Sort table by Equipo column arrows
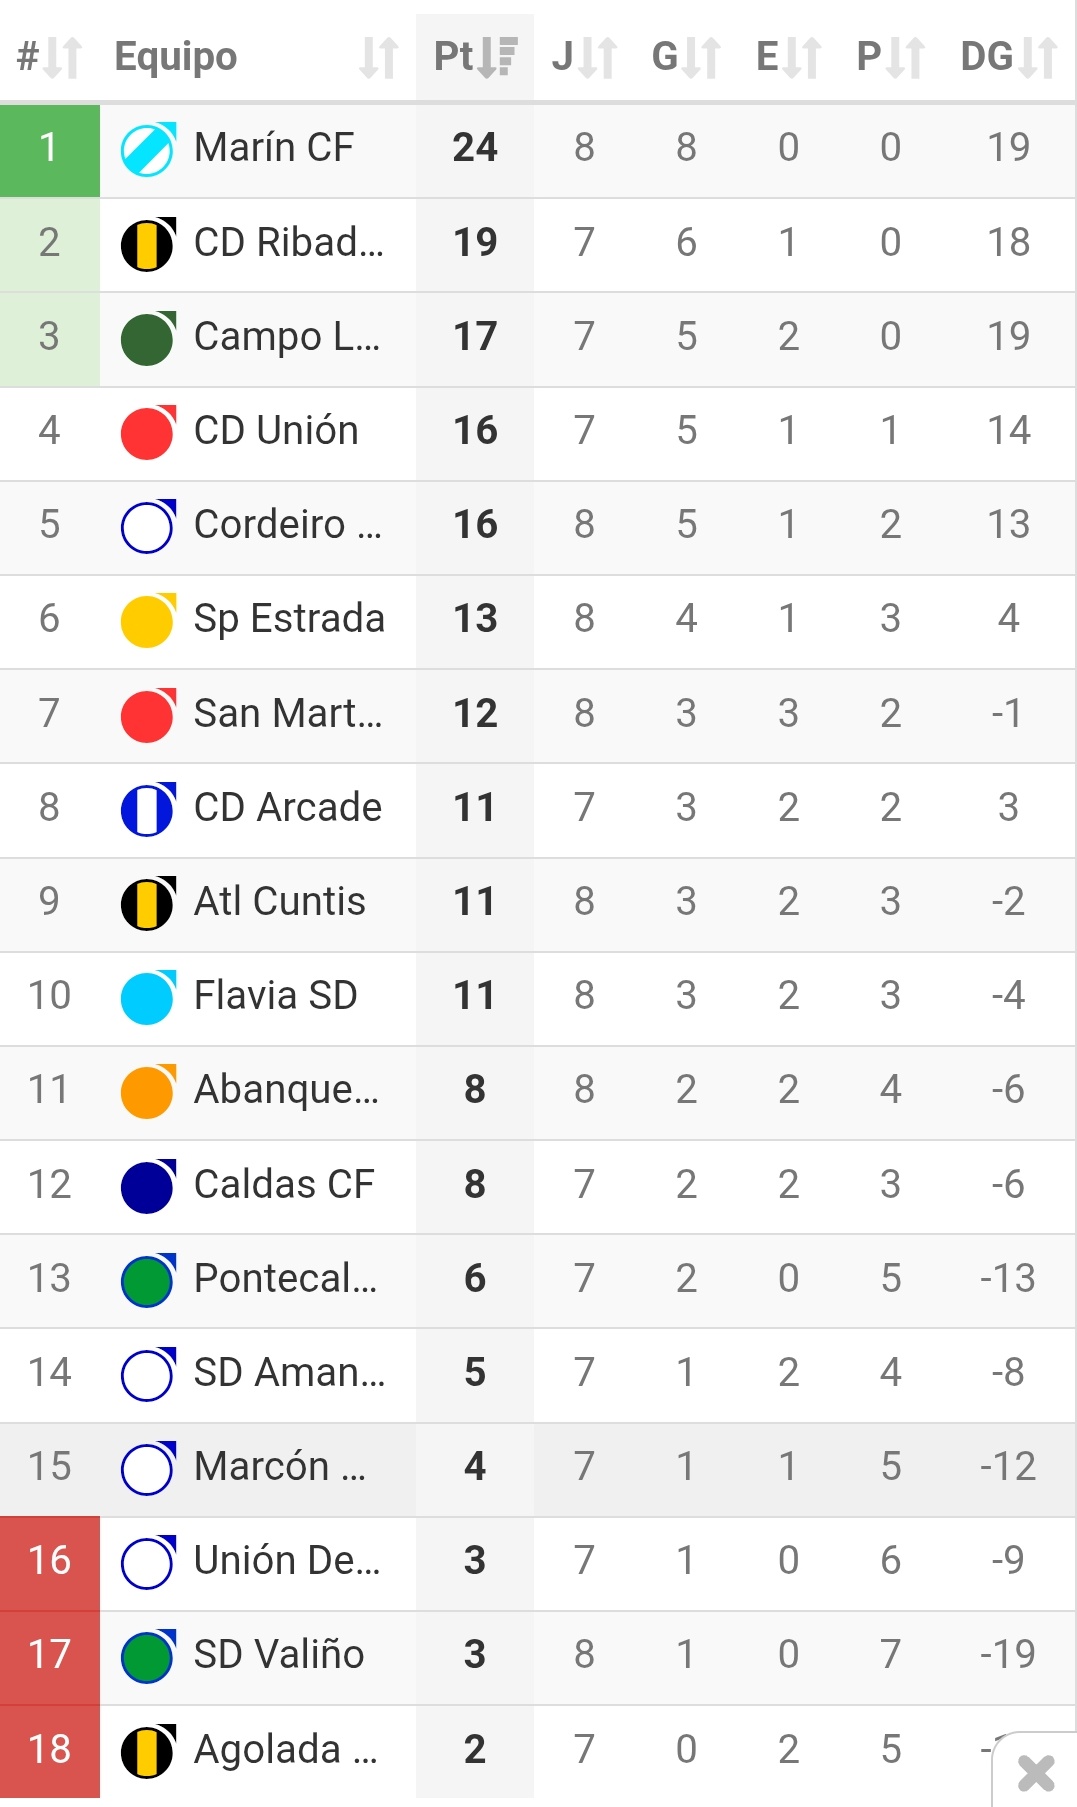Image resolution: width=1077 pixels, height=1807 pixels. tap(378, 57)
